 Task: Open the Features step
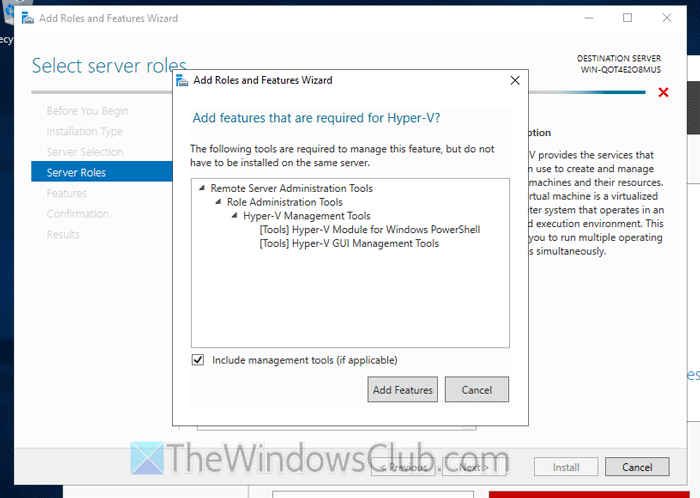click(x=67, y=193)
